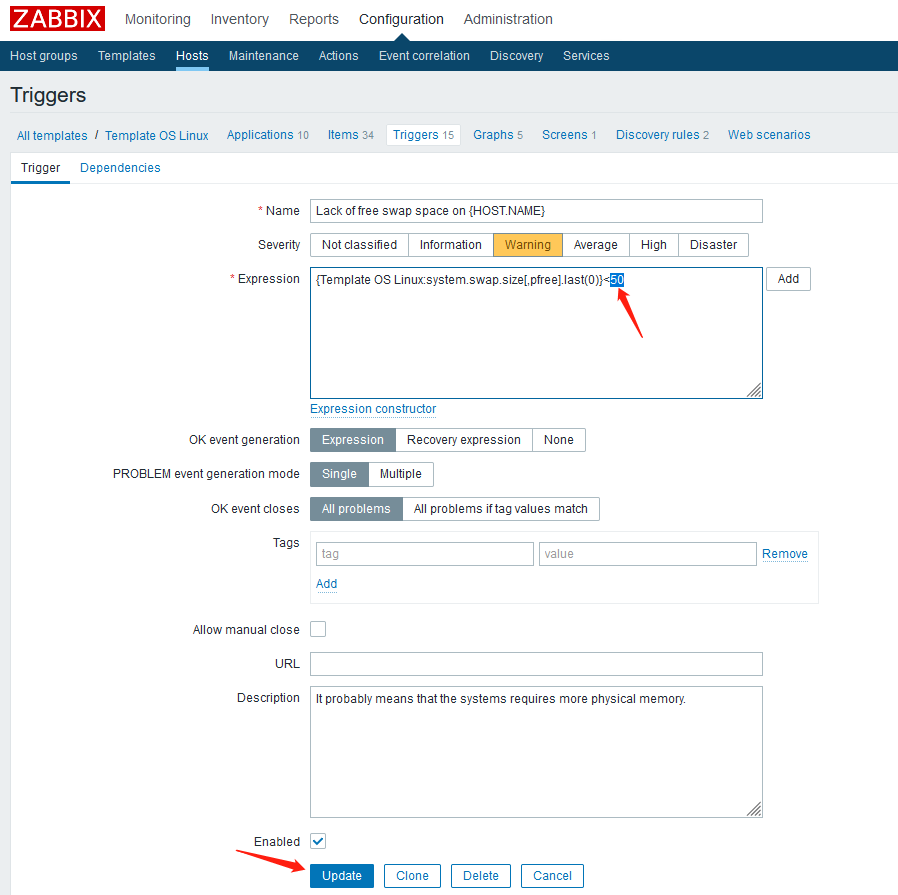Choose Single problem event generation mode

[339, 474]
